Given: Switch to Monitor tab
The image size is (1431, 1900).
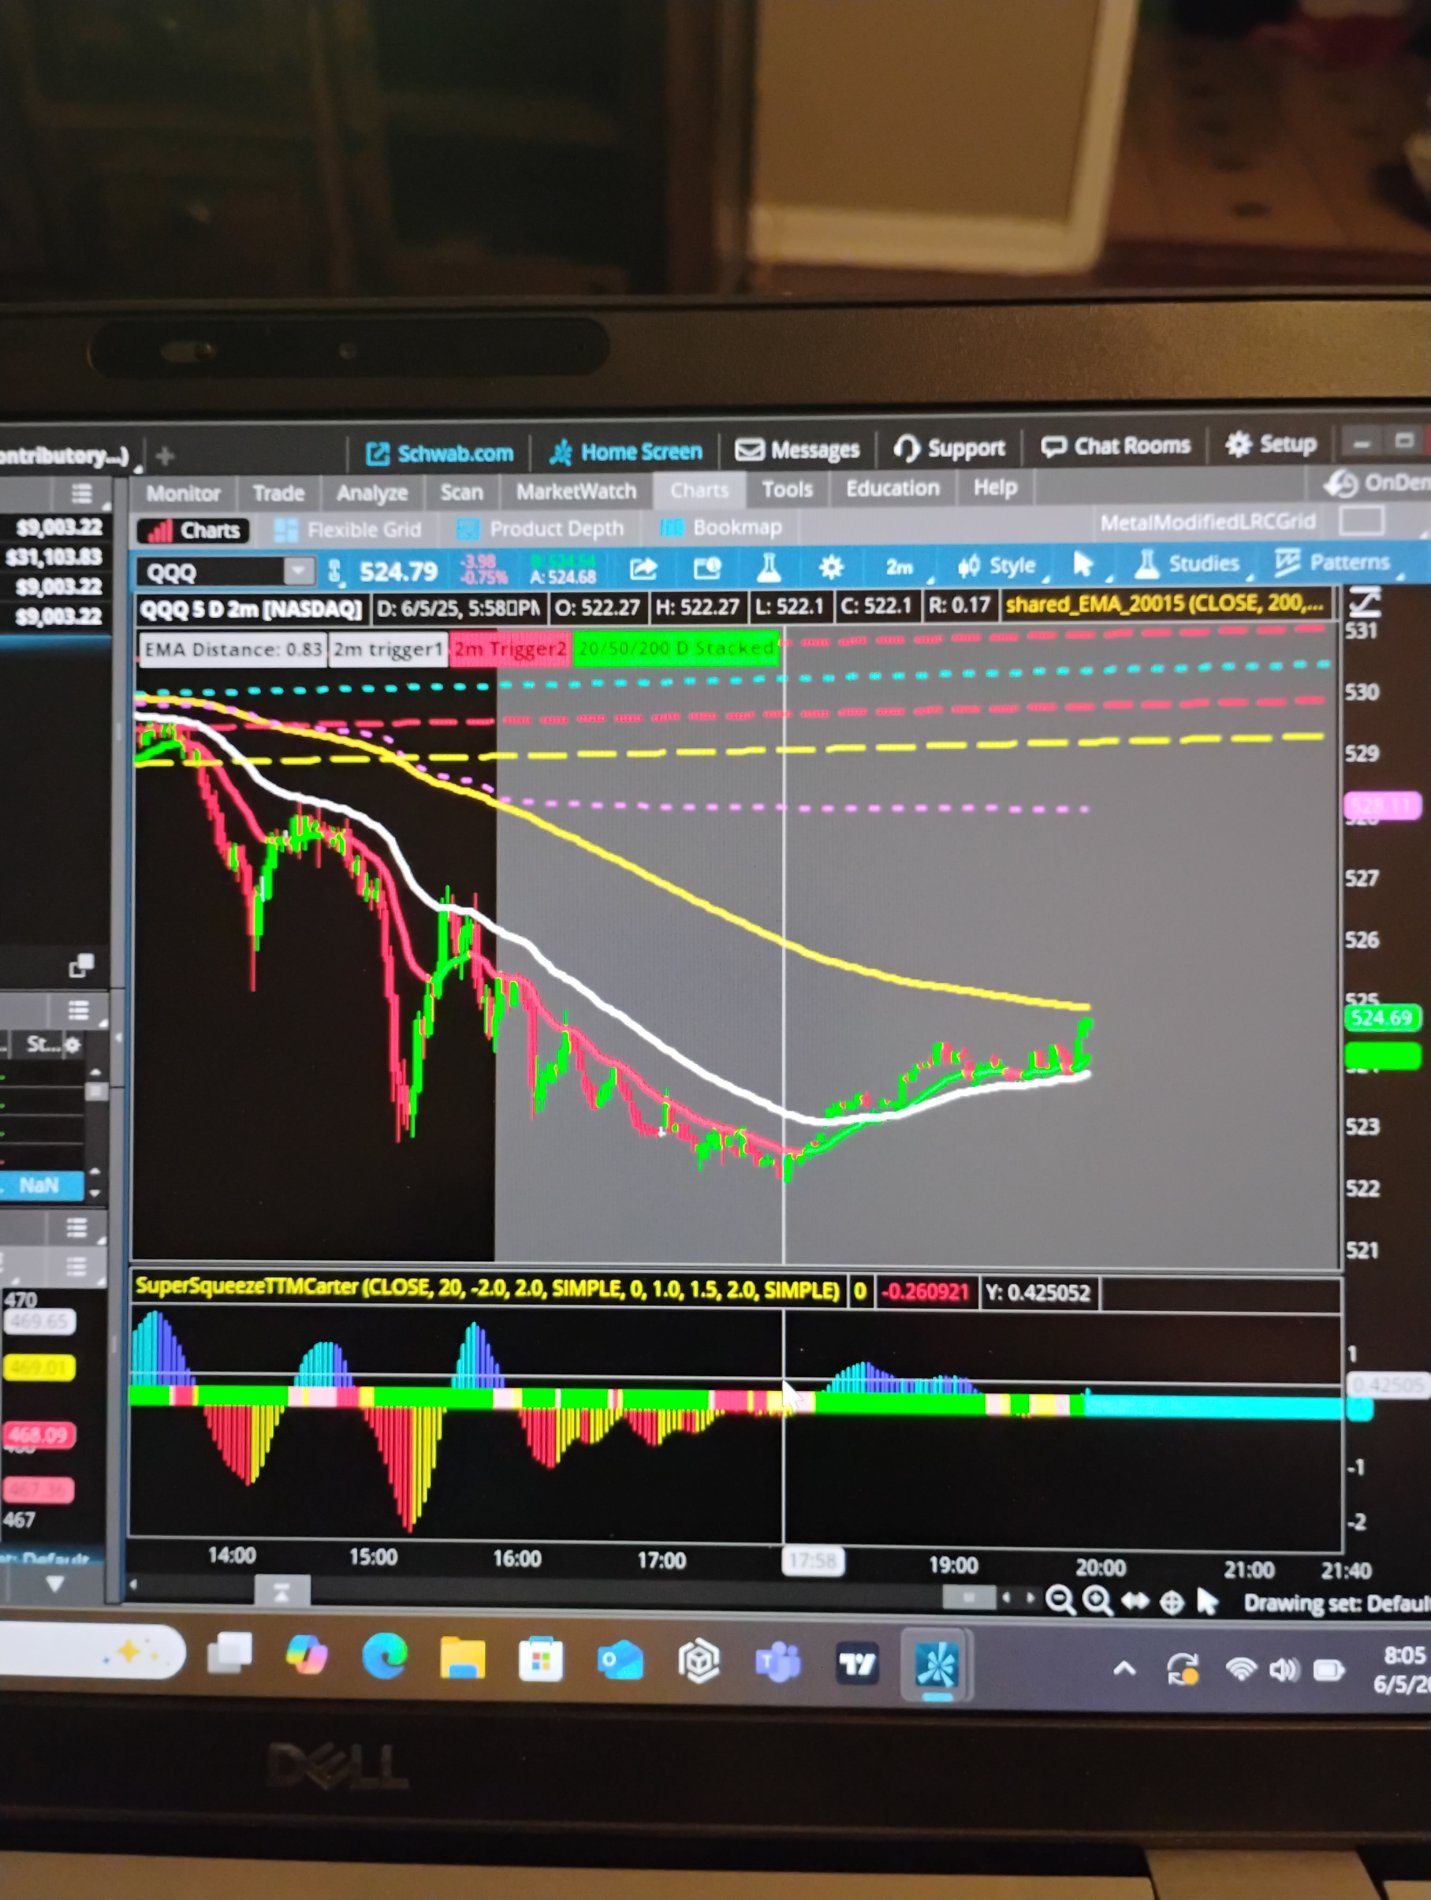Looking at the screenshot, I should [x=183, y=493].
